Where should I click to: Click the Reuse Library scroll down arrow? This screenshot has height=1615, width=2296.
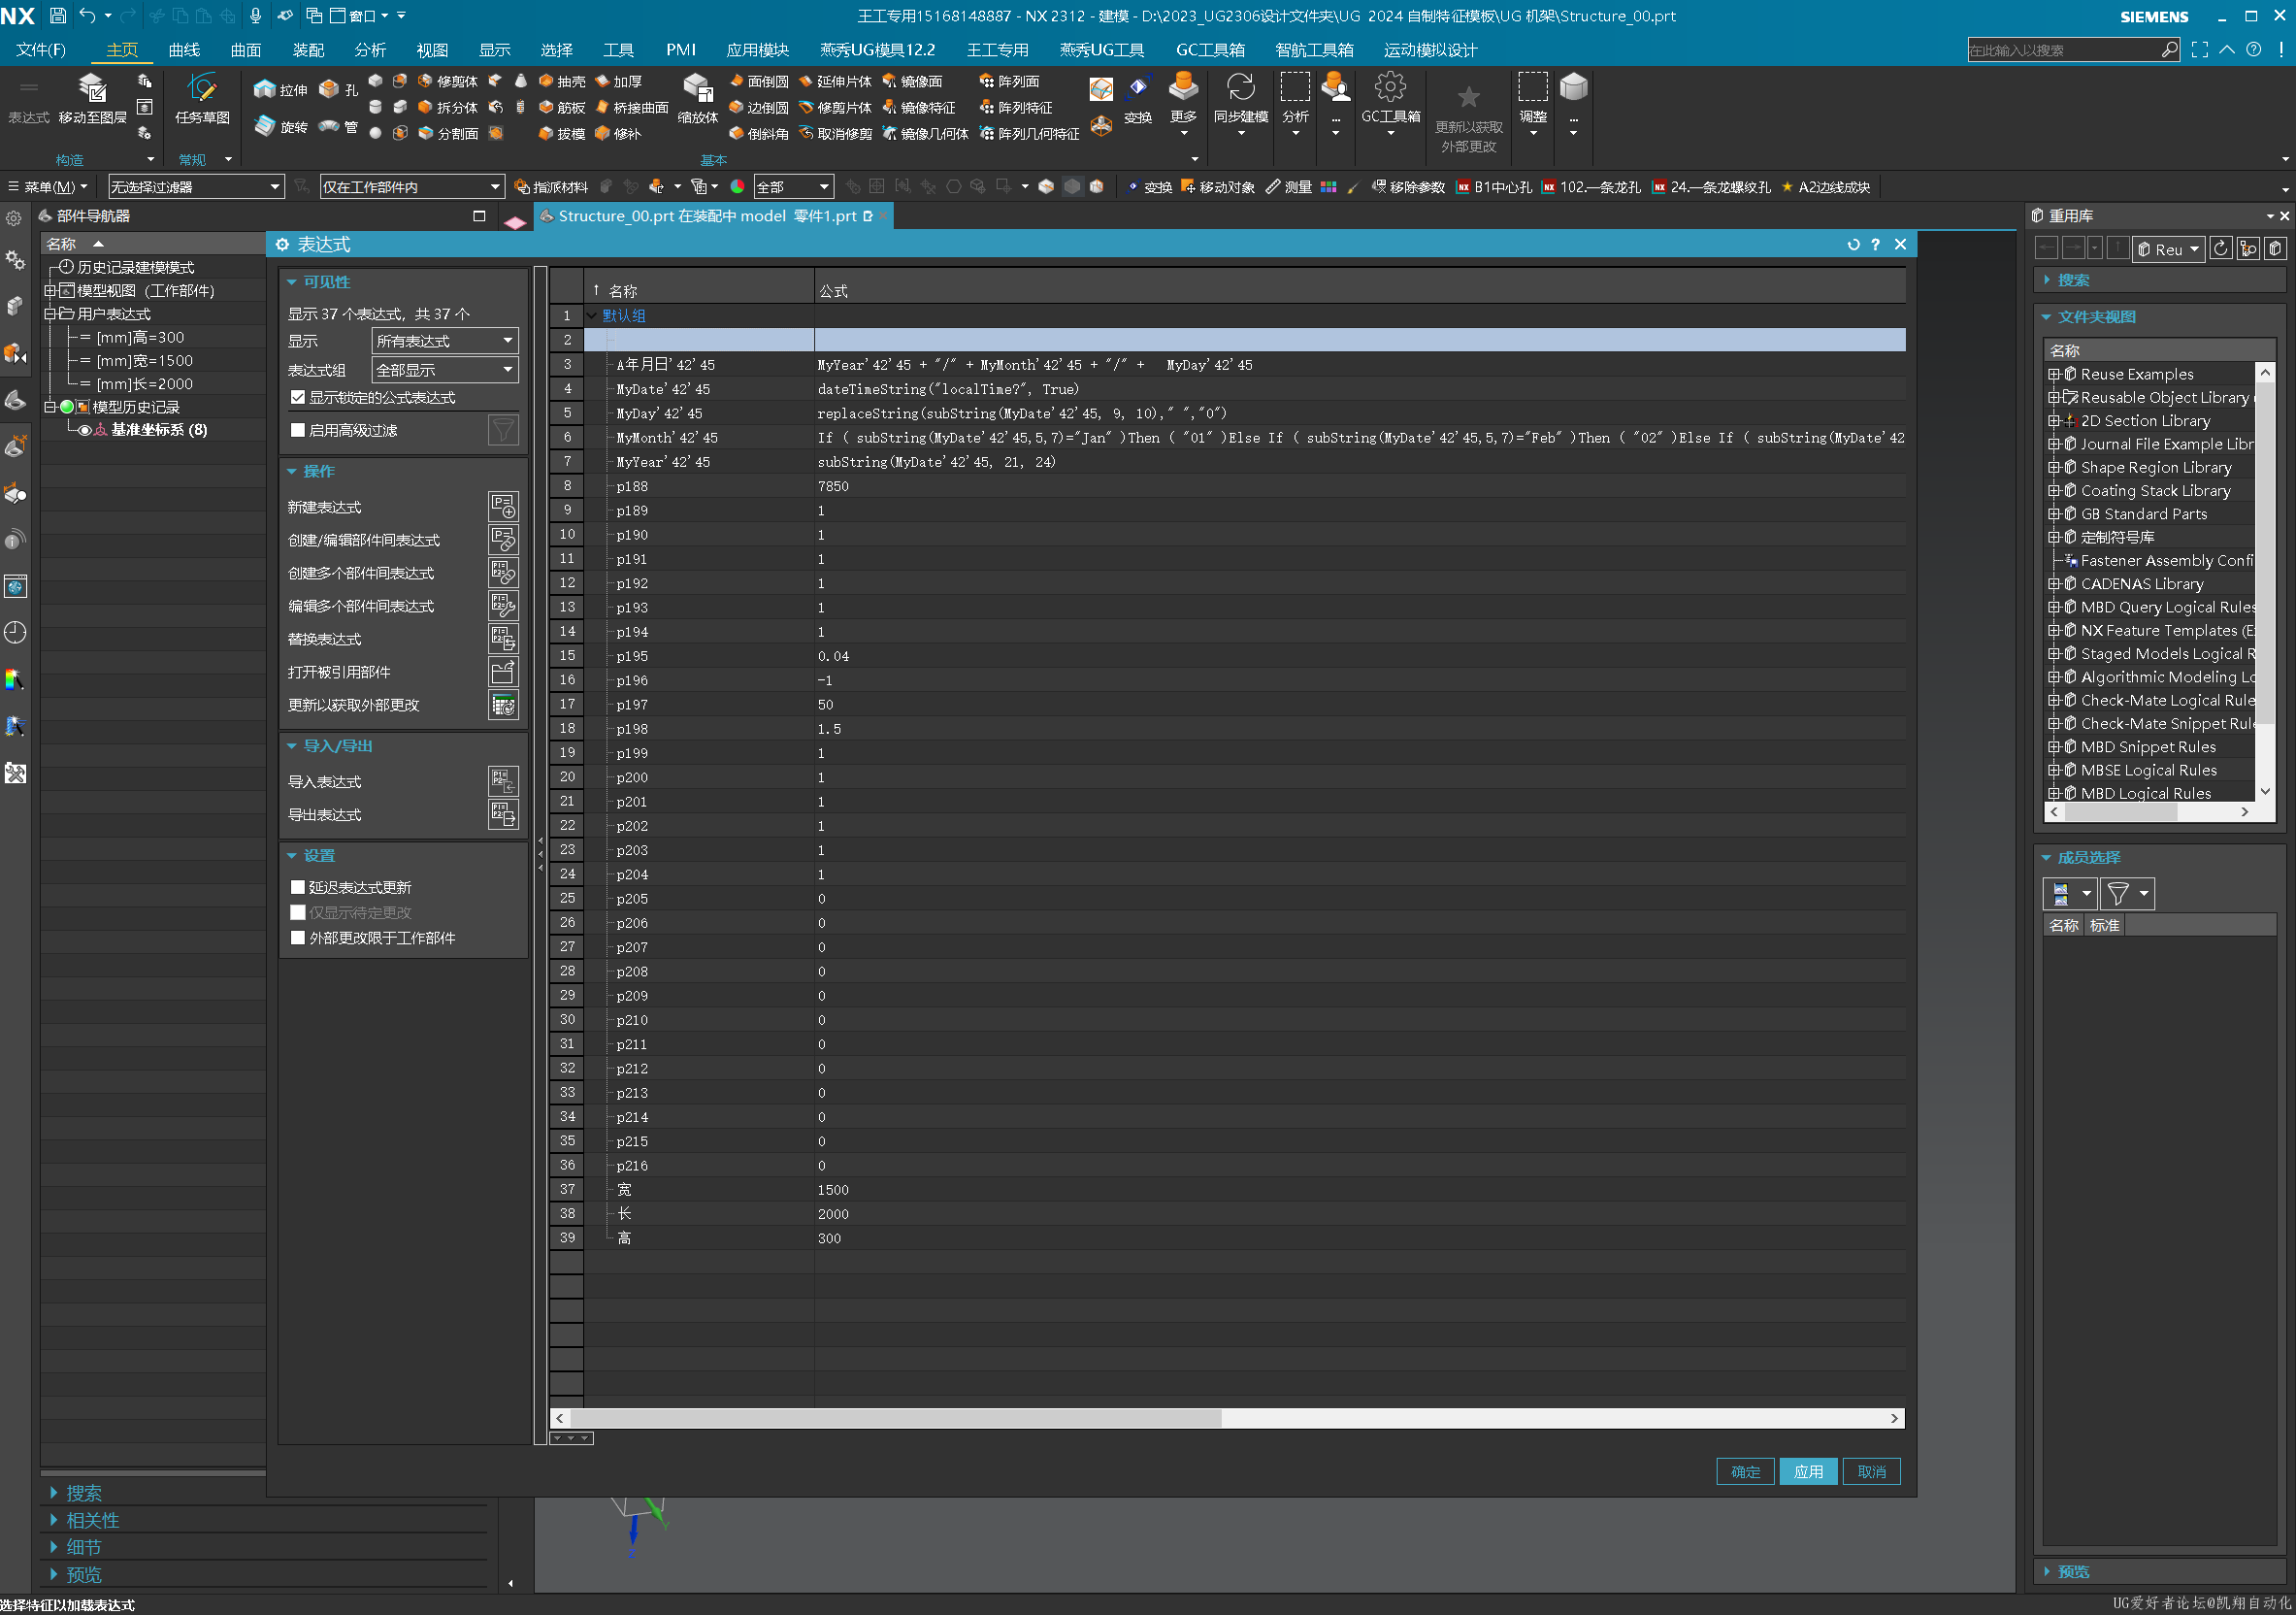coord(2265,792)
